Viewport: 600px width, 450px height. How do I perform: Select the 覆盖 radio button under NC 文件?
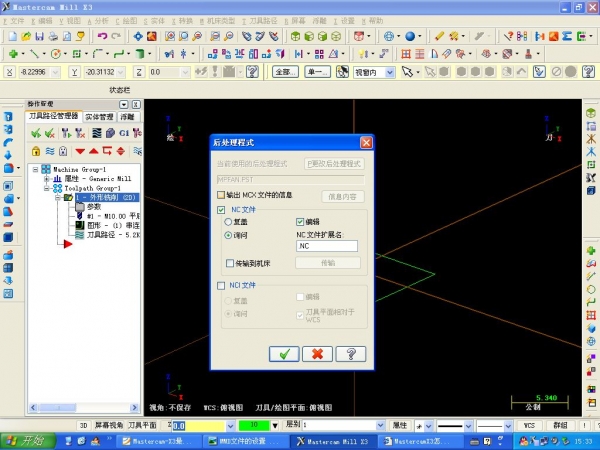click(229, 221)
